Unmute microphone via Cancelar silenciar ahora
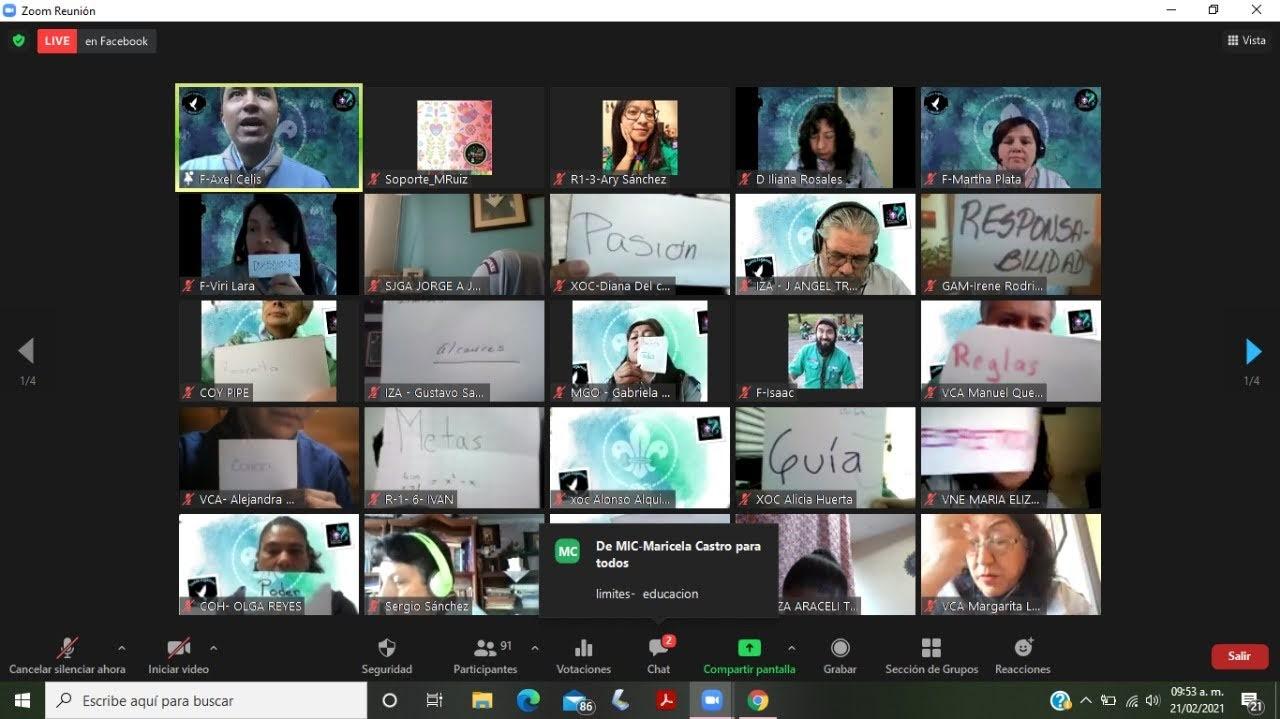 (67, 648)
